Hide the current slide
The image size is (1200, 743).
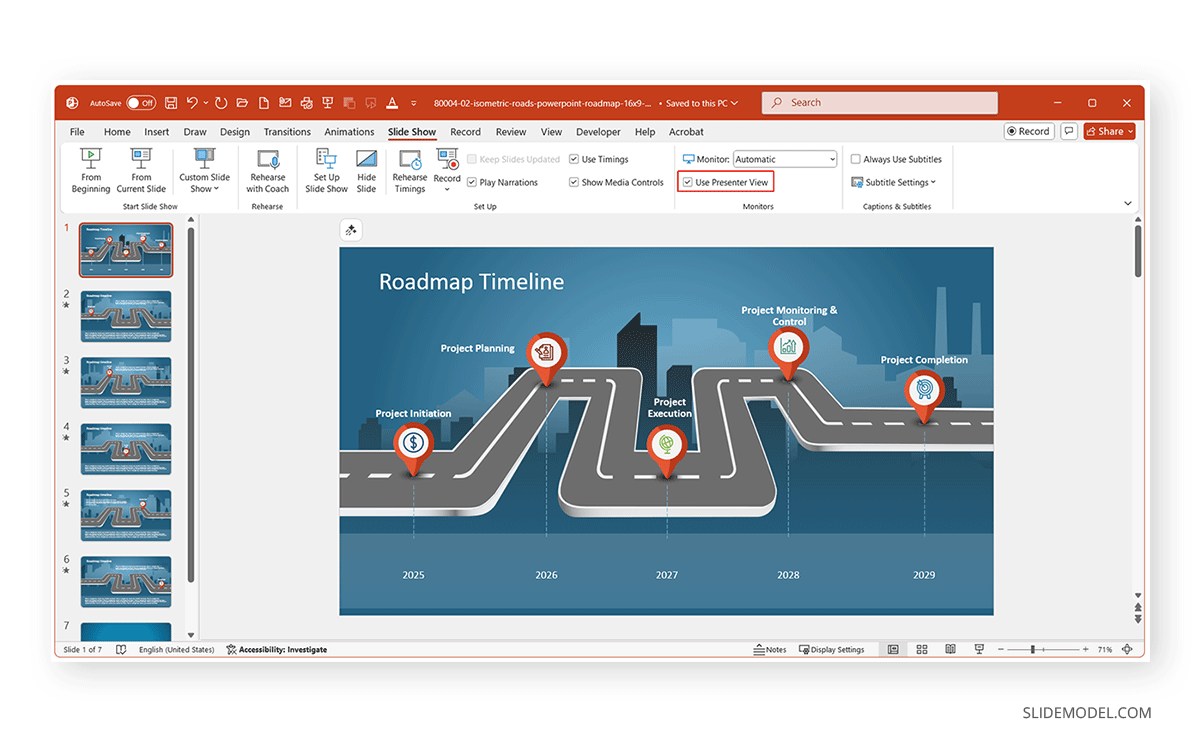click(x=366, y=170)
